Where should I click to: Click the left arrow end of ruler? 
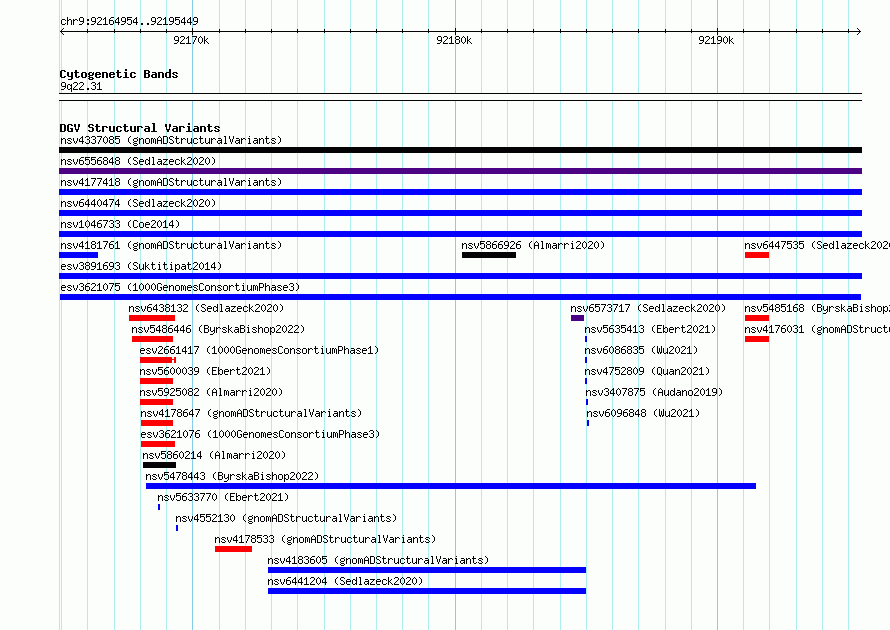point(62,32)
